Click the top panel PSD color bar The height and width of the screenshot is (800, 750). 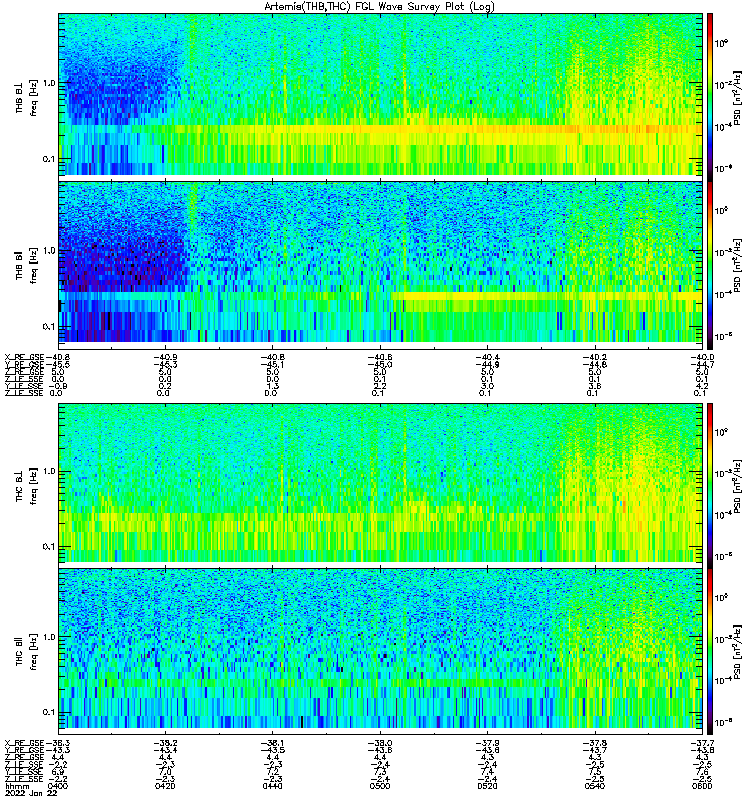click(x=710, y=94)
